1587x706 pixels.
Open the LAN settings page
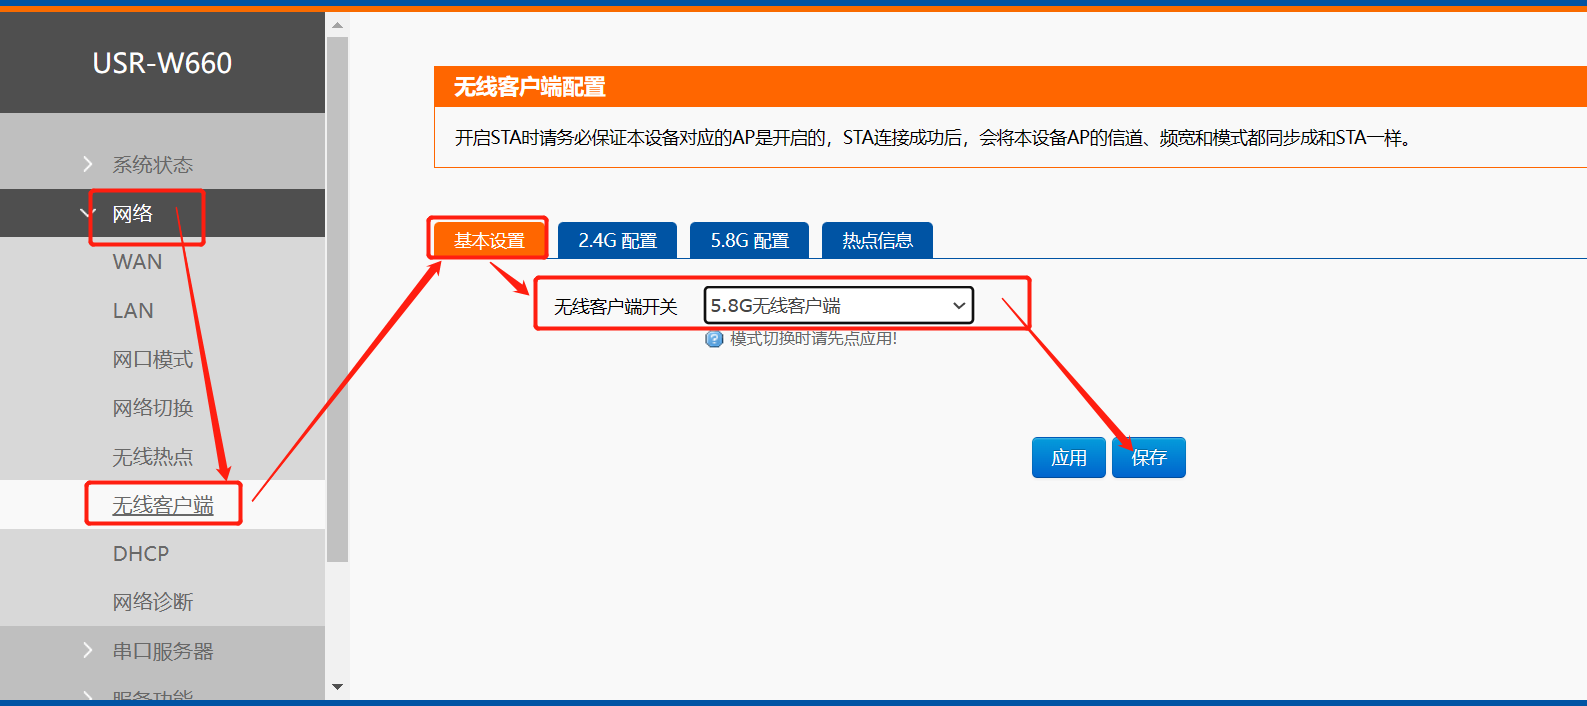(x=133, y=311)
